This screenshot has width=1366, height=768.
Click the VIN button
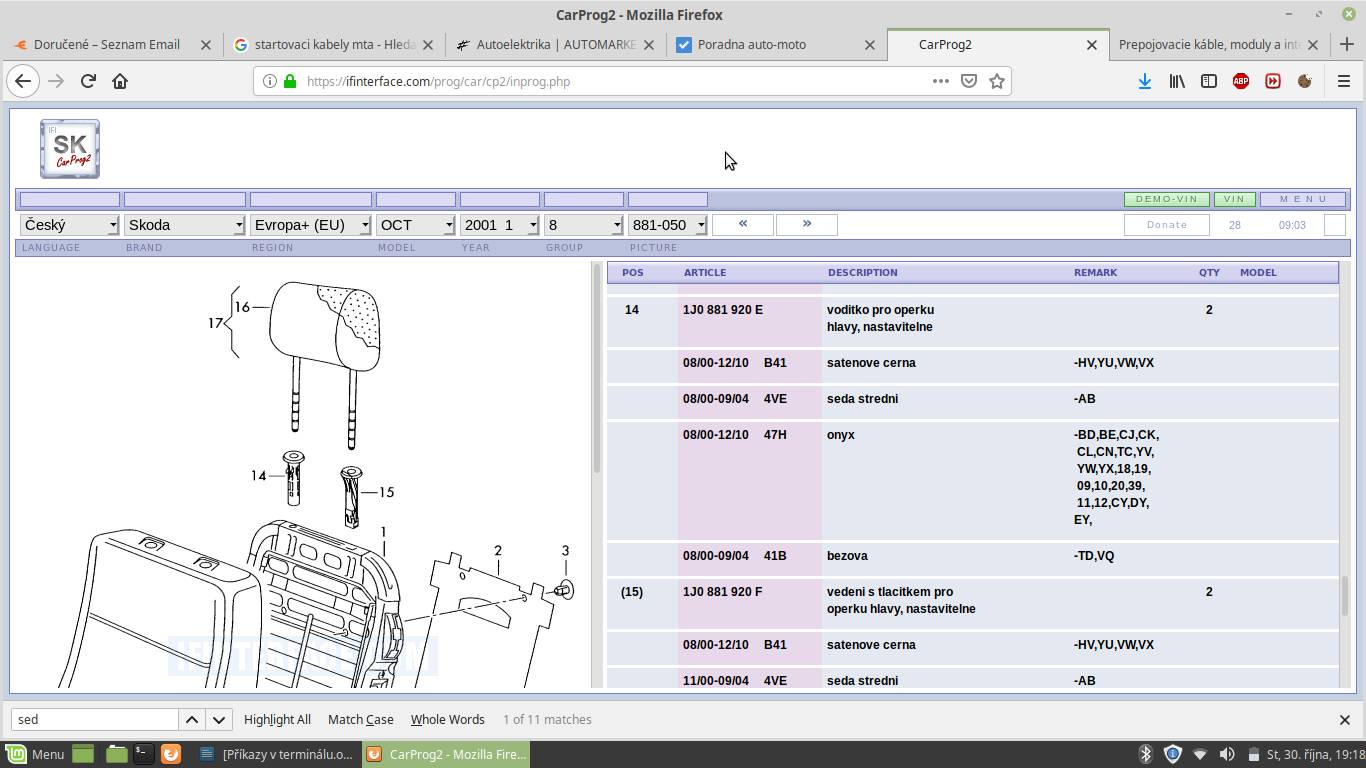pyautogui.click(x=1234, y=199)
